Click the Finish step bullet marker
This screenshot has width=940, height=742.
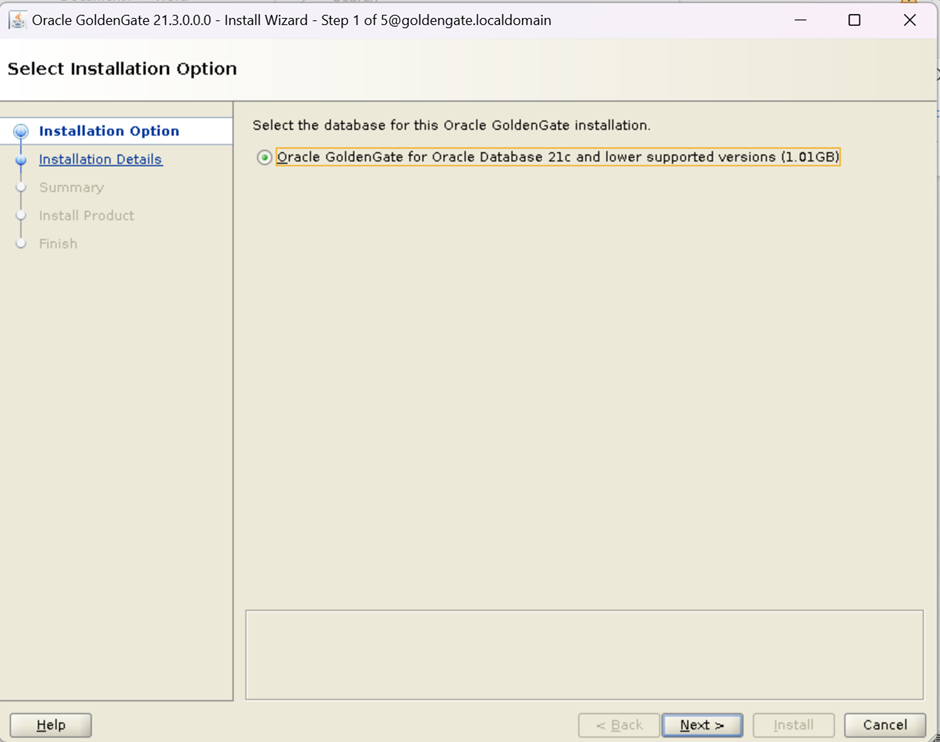pos(21,243)
